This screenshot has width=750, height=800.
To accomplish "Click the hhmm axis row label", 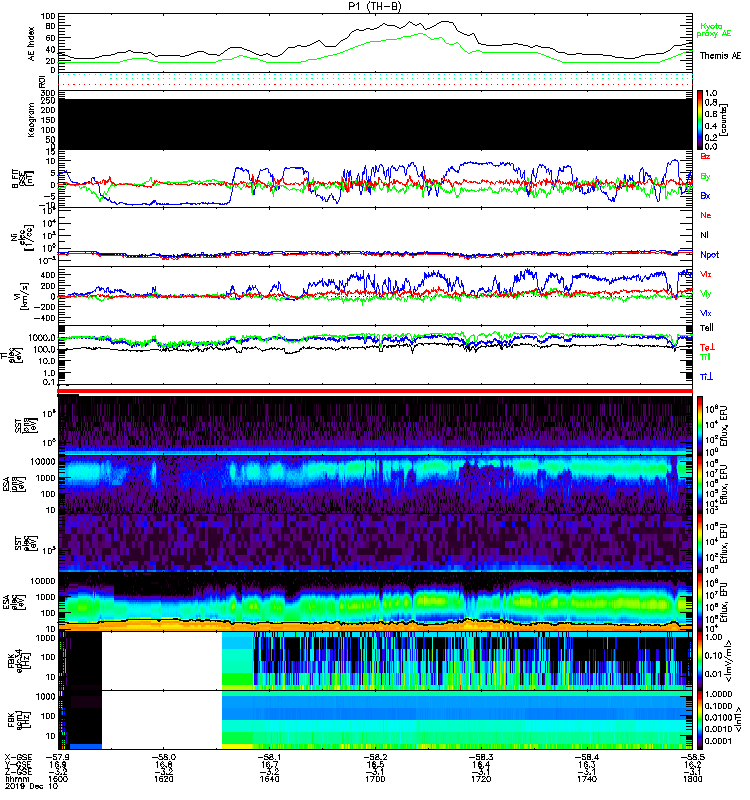I will 17,779.
